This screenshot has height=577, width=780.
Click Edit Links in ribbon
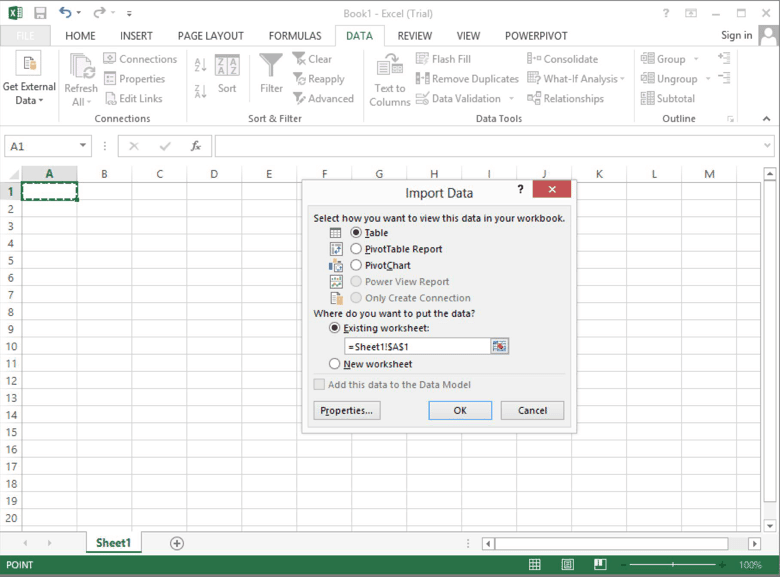(133, 98)
